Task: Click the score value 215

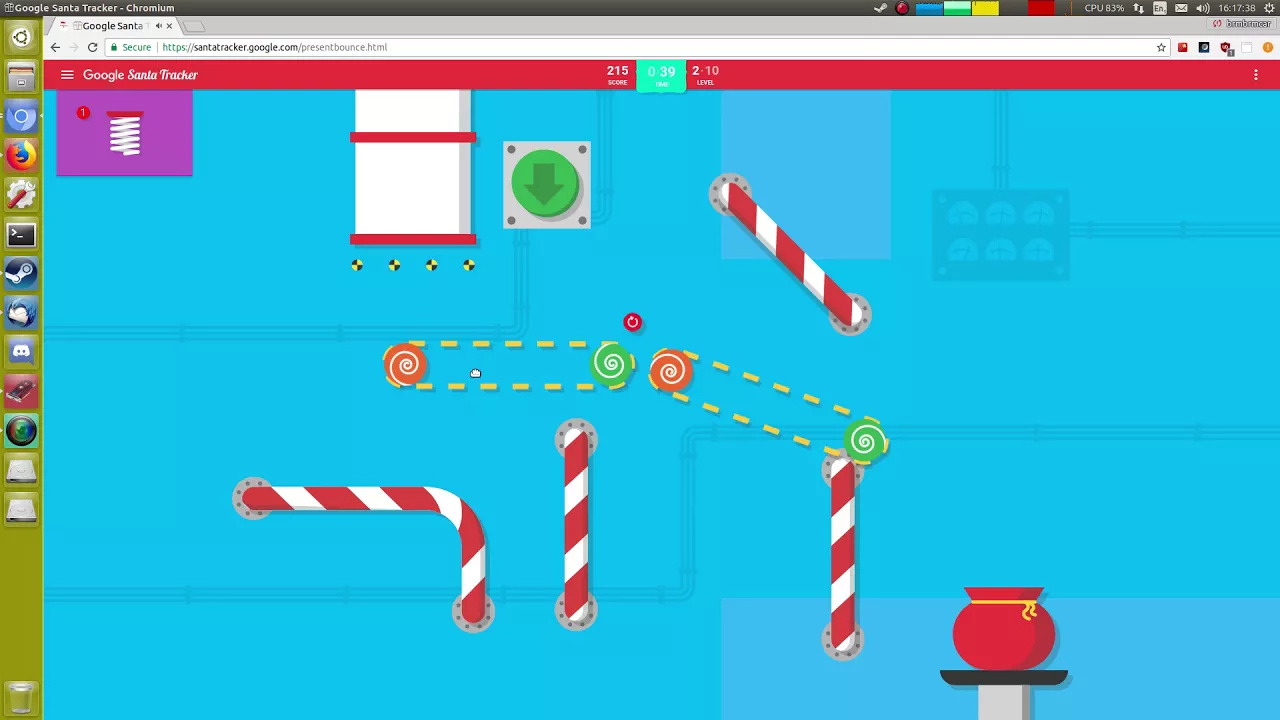Action: [x=617, y=71]
